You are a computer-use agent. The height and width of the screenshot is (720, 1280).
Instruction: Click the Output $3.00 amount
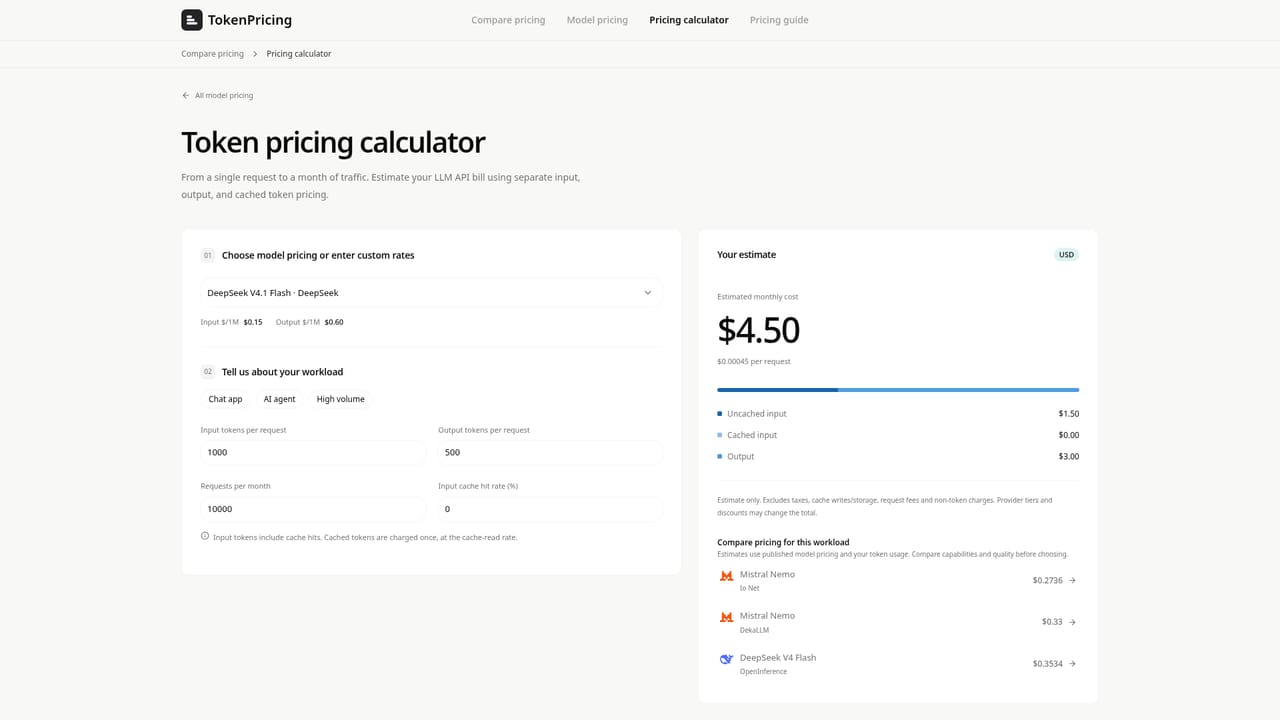pyautogui.click(x=1069, y=457)
